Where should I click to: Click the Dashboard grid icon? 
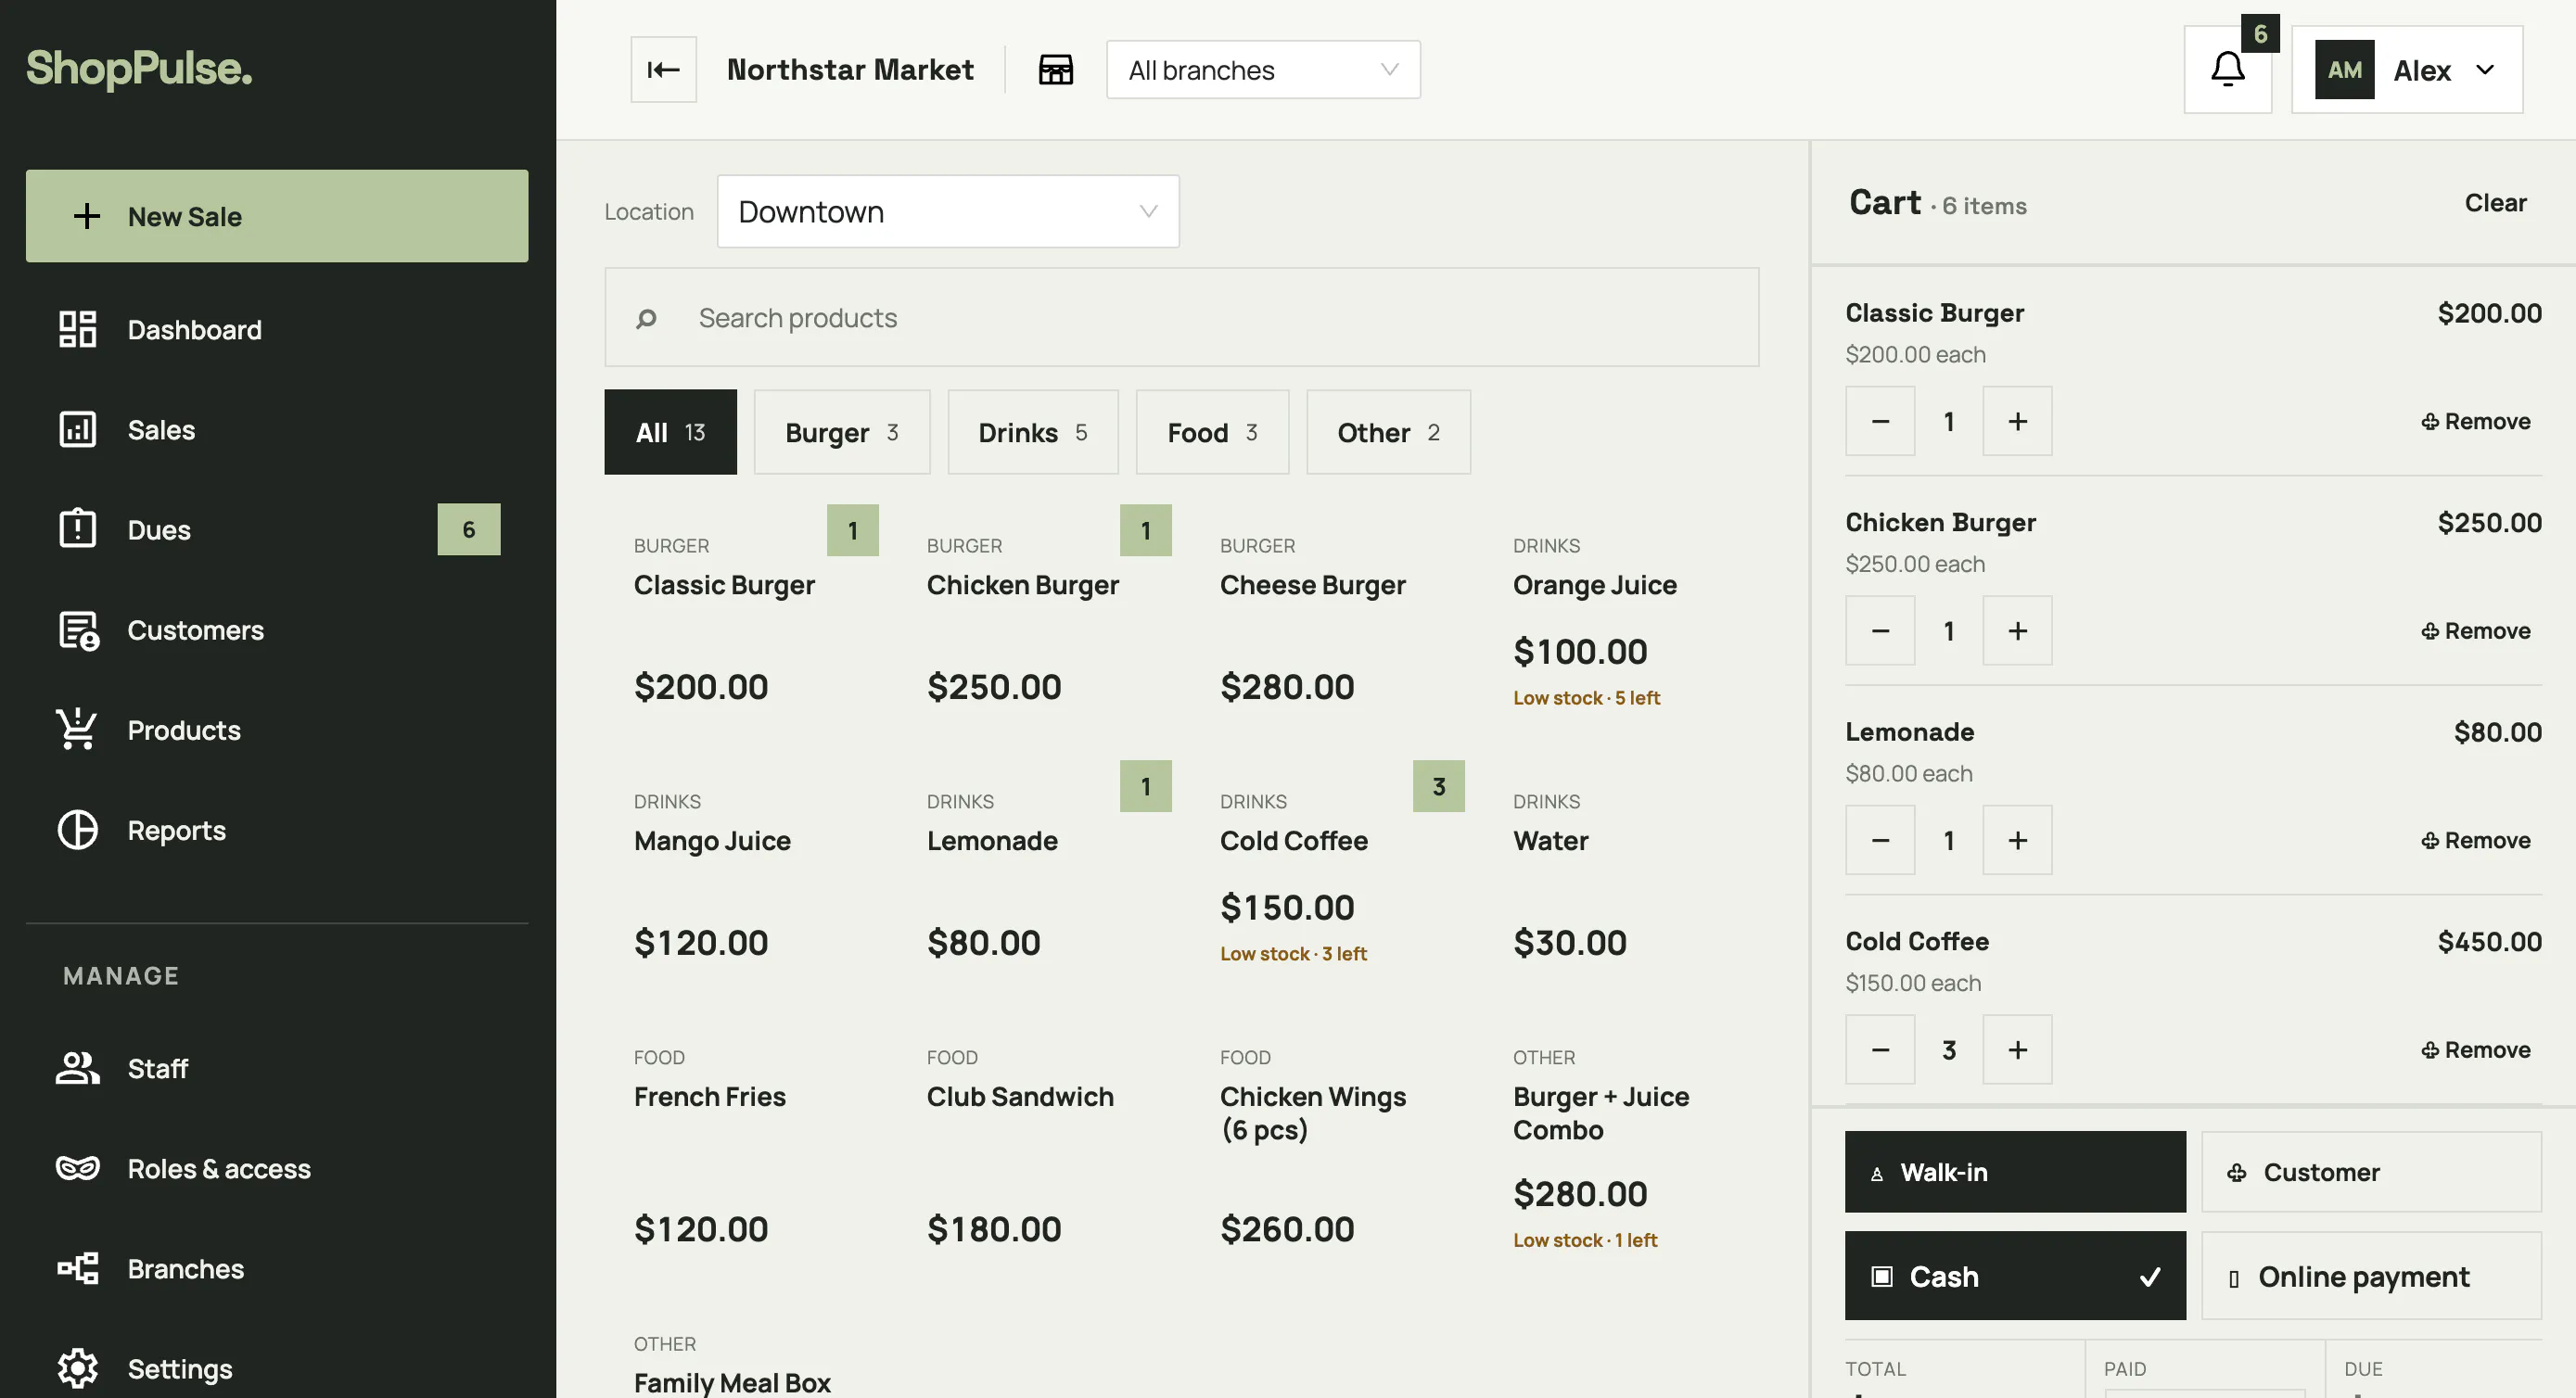tap(77, 329)
